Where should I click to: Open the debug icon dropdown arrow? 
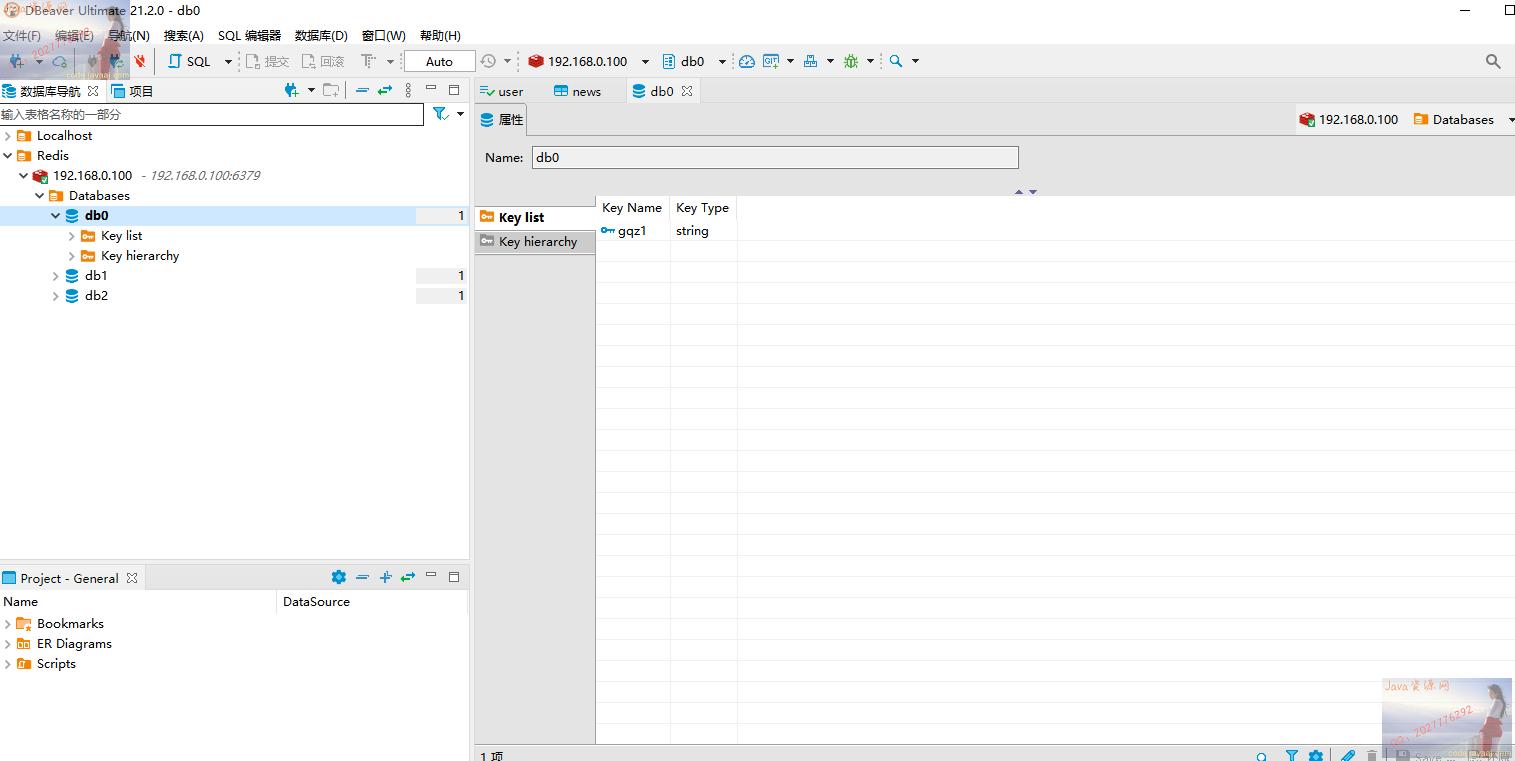(870, 62)
